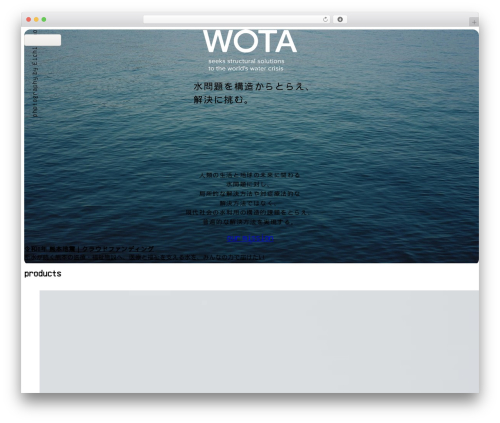Click the gray product image panel
The image size is (500, 423).
coord(259,341)
